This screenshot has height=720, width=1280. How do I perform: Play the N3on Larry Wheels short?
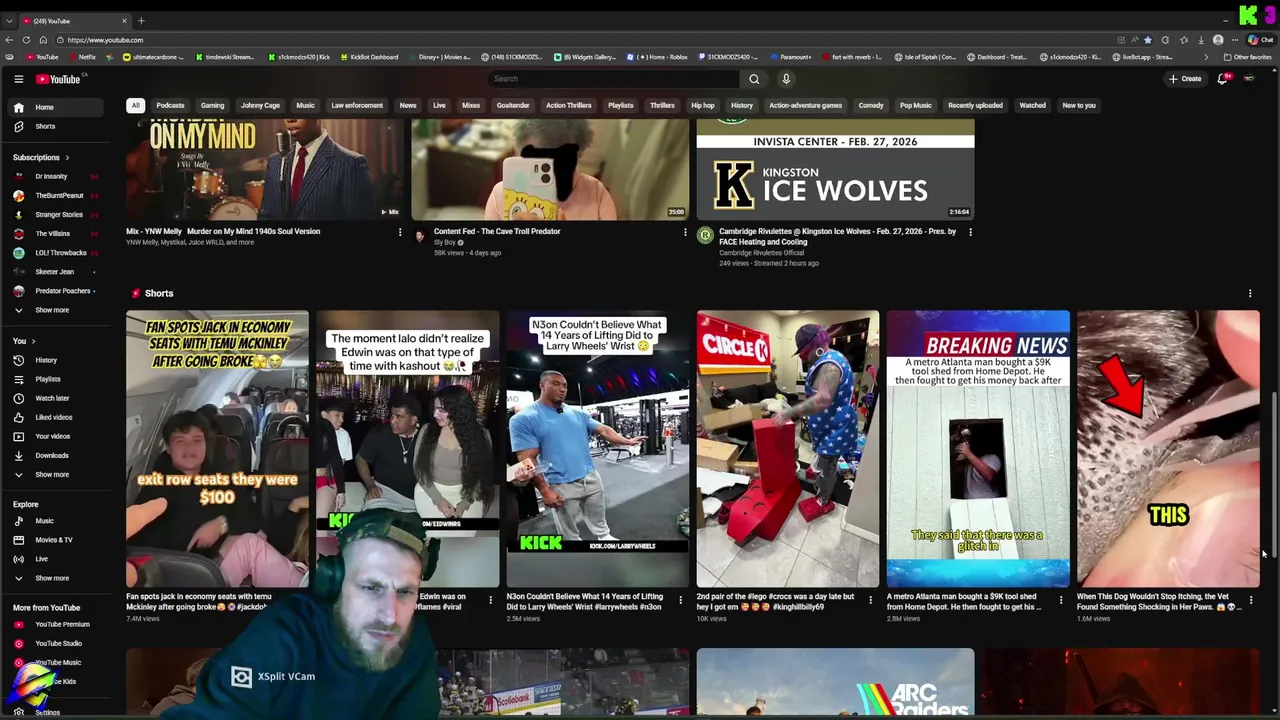598,448
